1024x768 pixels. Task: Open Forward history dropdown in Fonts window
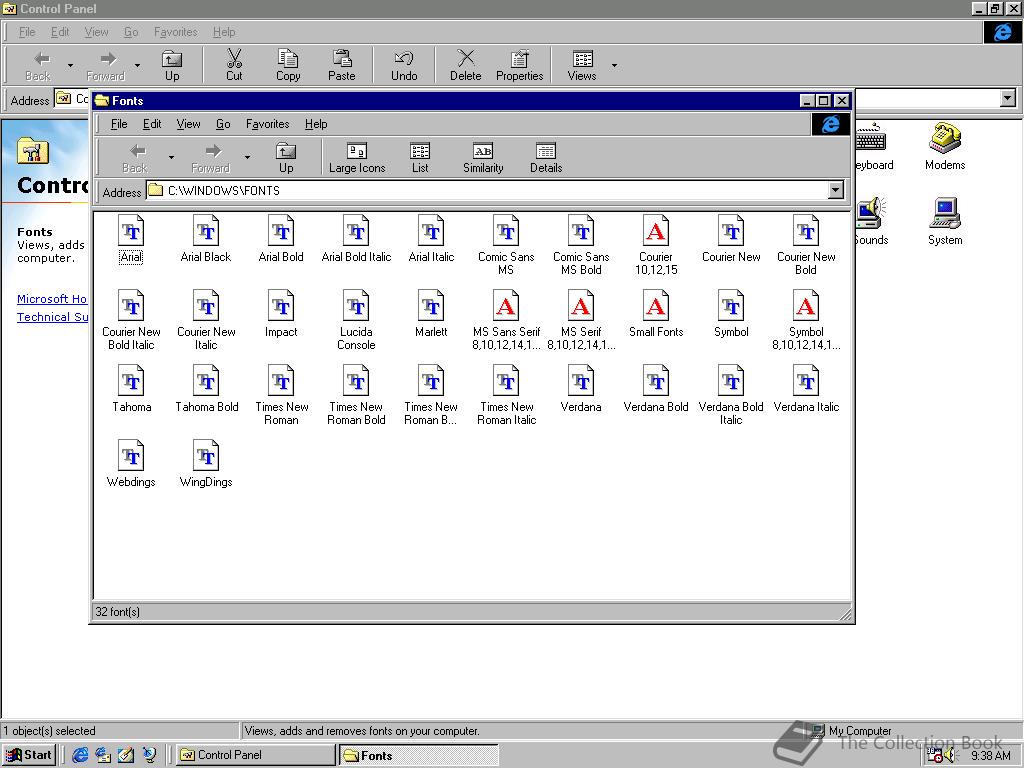247,157
